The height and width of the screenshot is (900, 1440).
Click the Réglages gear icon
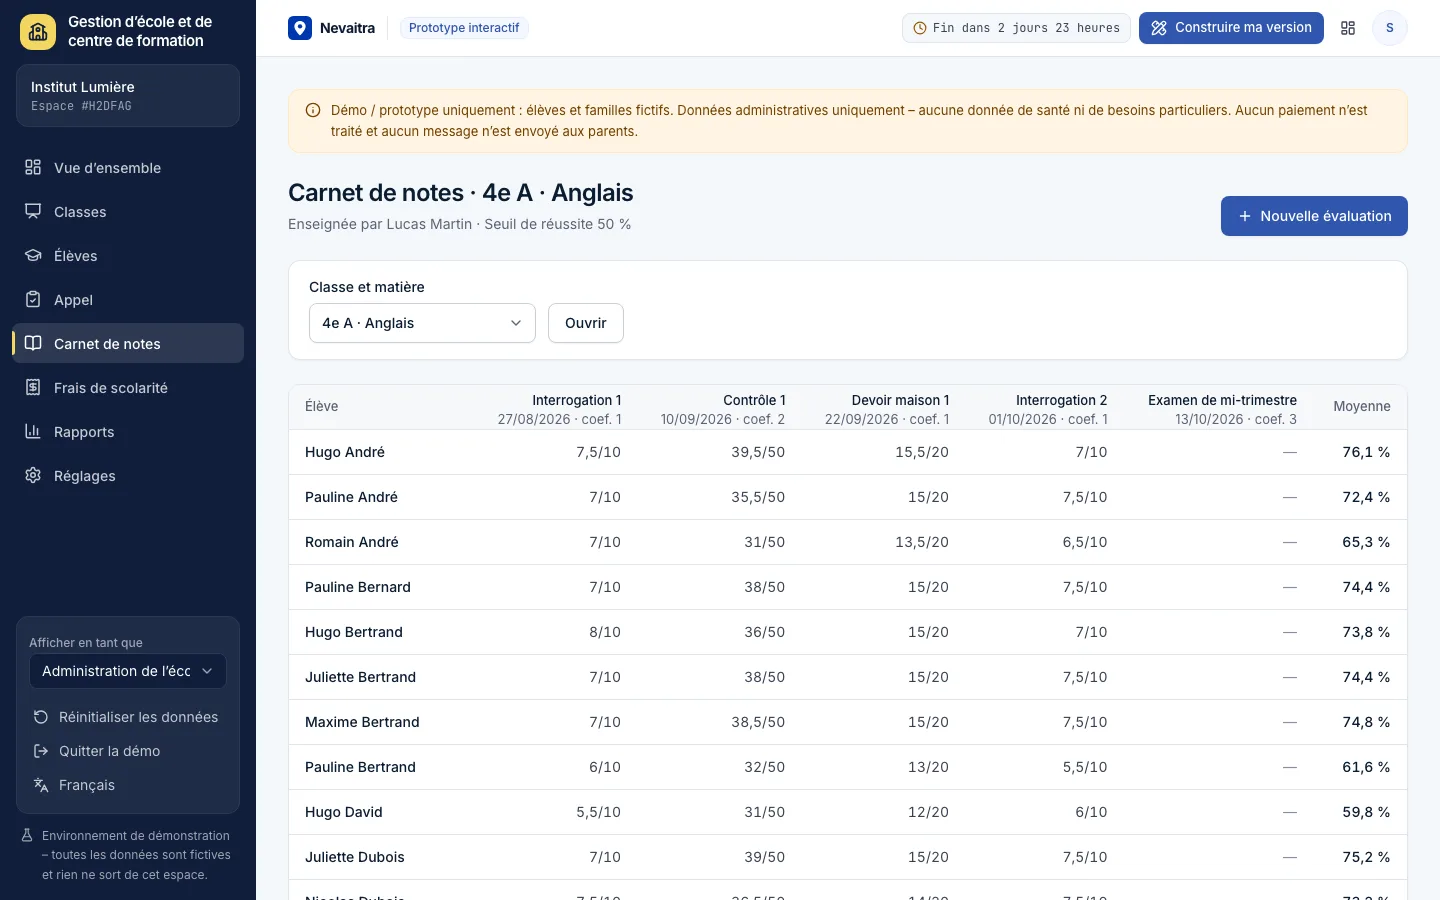point(33,475)
